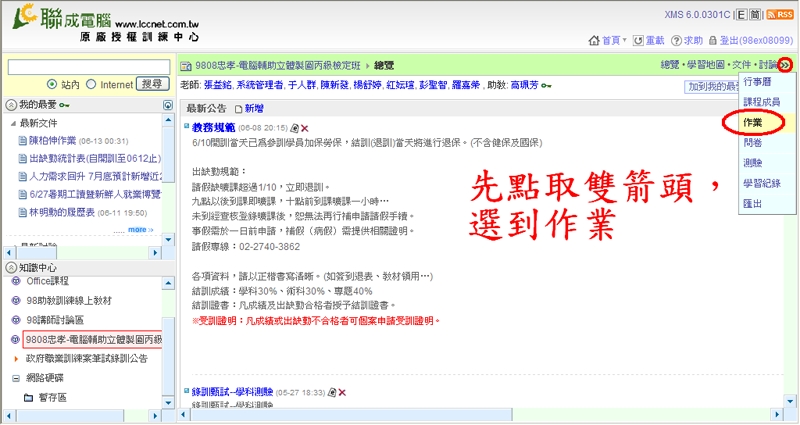The height and width of the screenshot is (425, 800).
Task: Click the 新增 new announcement icon
Action: (238, 108)
